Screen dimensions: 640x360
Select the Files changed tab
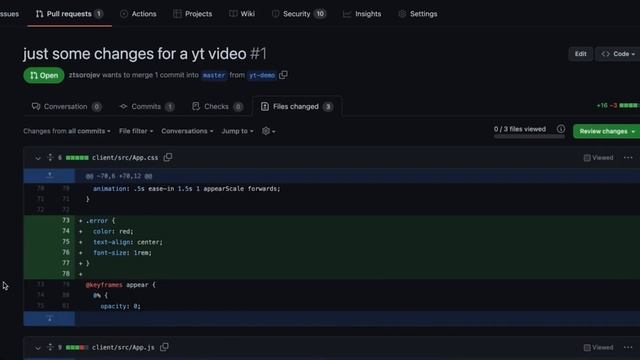[x=297, y=107]
